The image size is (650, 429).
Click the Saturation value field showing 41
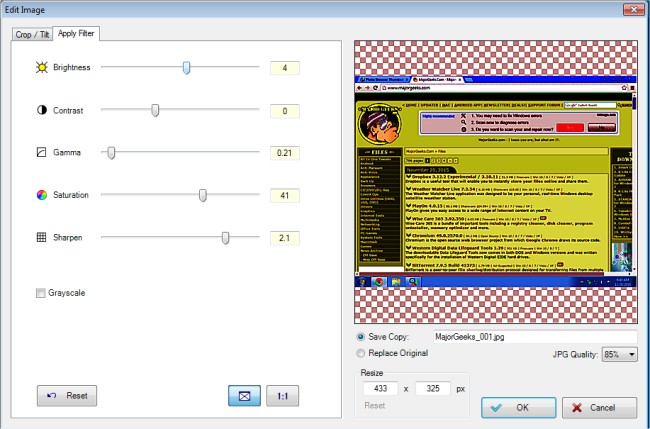285,195
